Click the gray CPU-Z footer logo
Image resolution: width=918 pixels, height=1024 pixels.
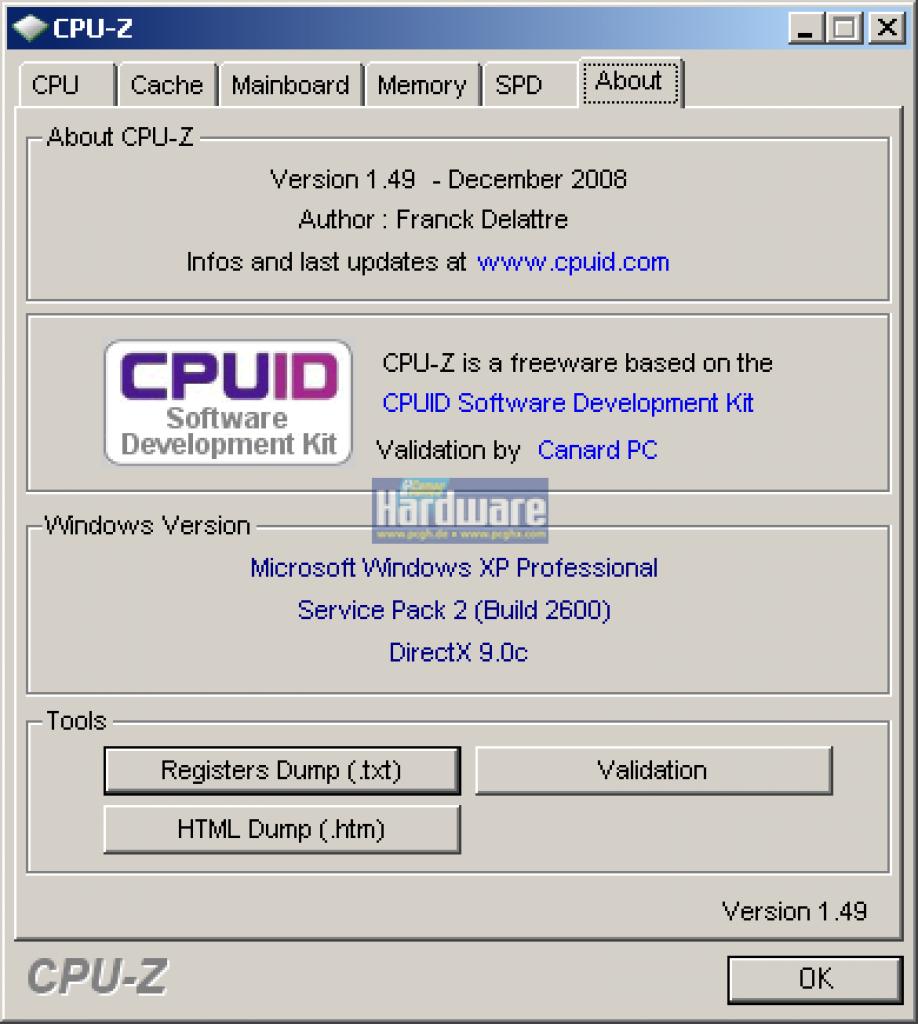(97, 977)
